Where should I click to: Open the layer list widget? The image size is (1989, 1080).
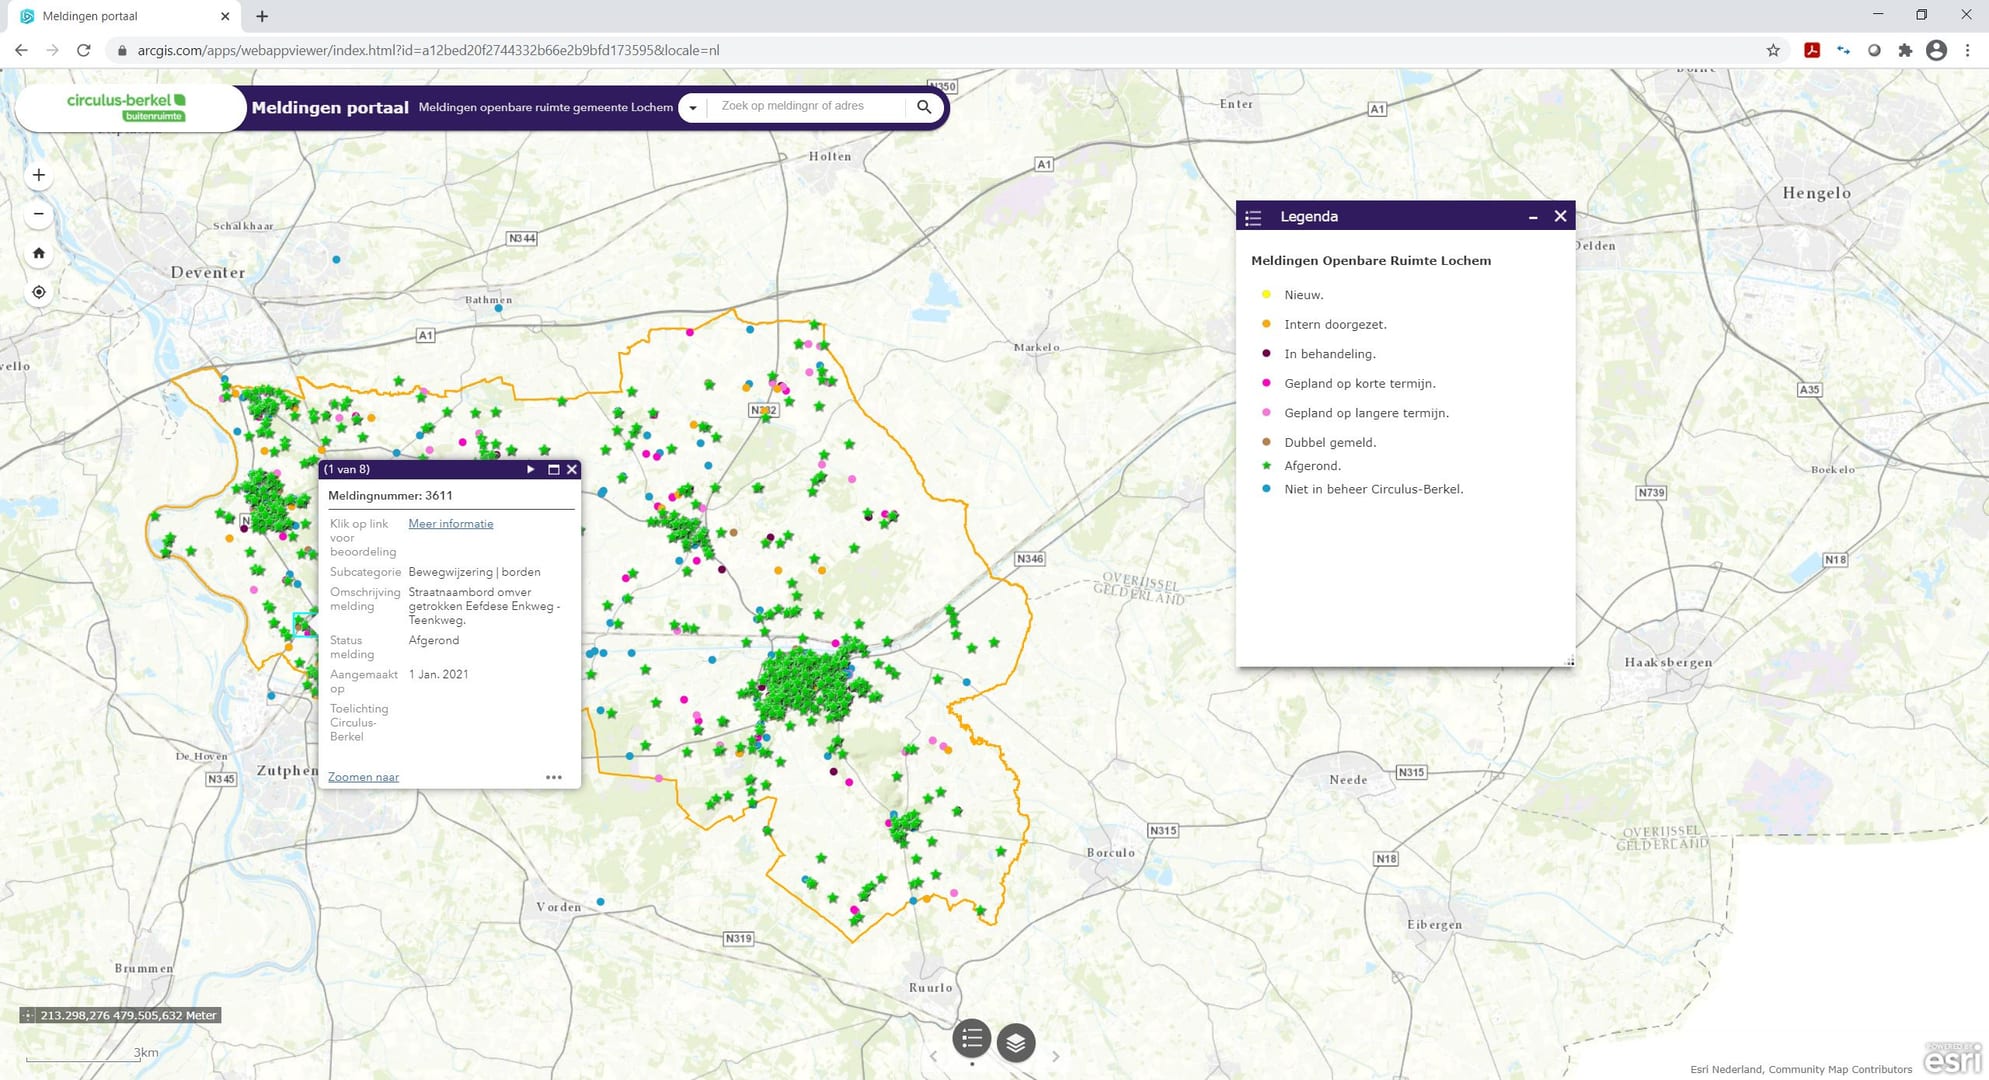[1016, 1043]
